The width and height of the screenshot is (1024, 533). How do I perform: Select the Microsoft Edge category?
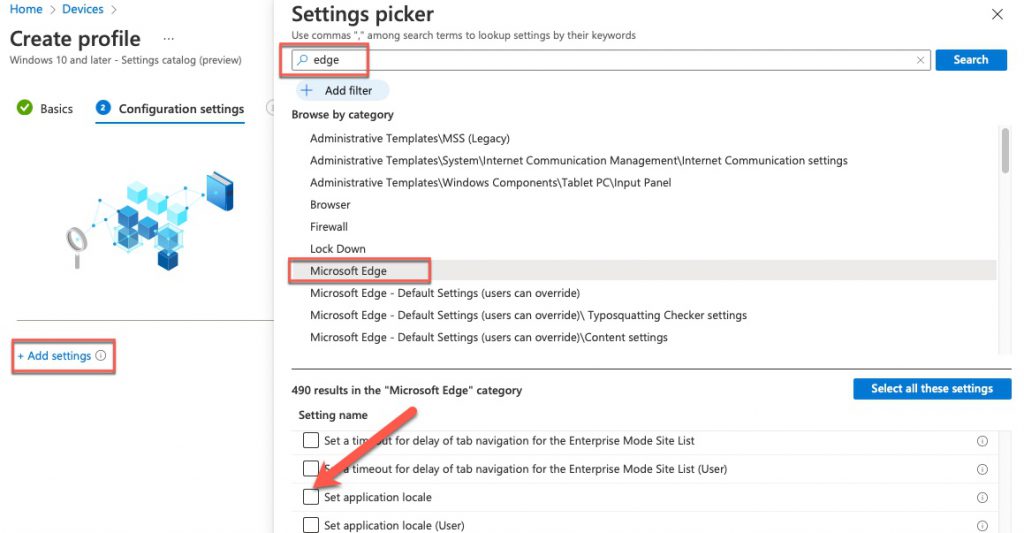348,271
